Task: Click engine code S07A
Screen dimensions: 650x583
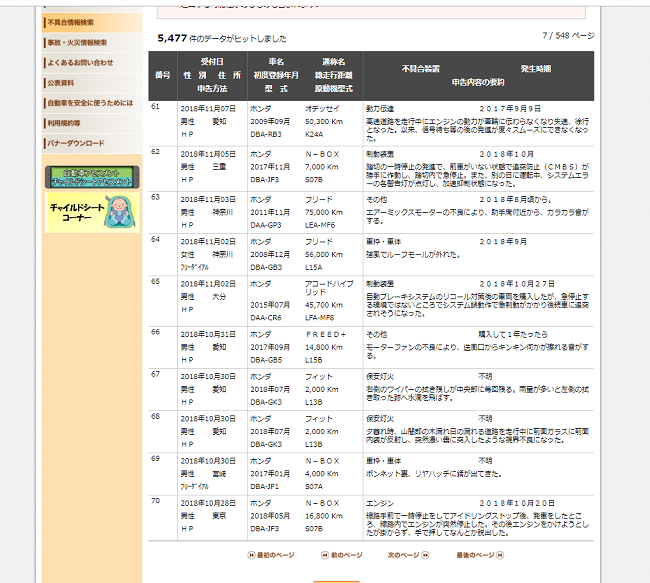Action: click(314, 487)
